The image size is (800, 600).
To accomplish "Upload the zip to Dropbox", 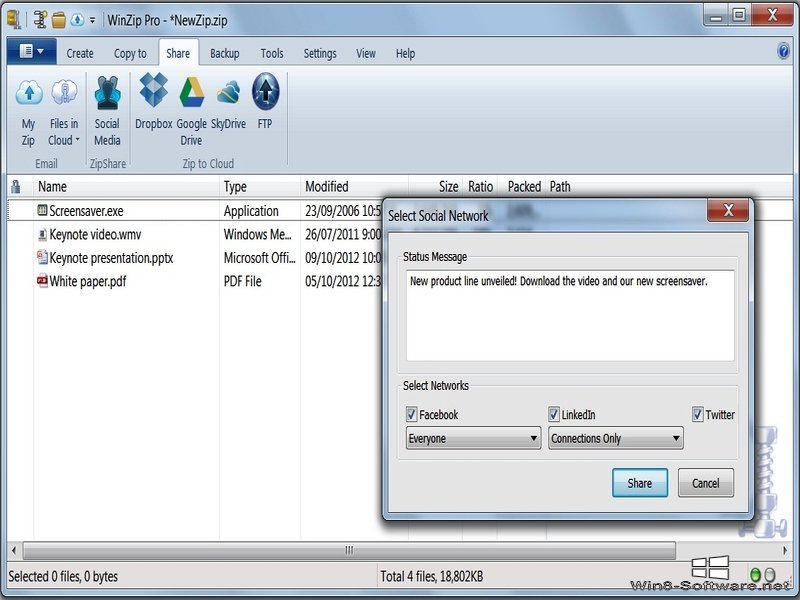I will [x=154, y=102].
